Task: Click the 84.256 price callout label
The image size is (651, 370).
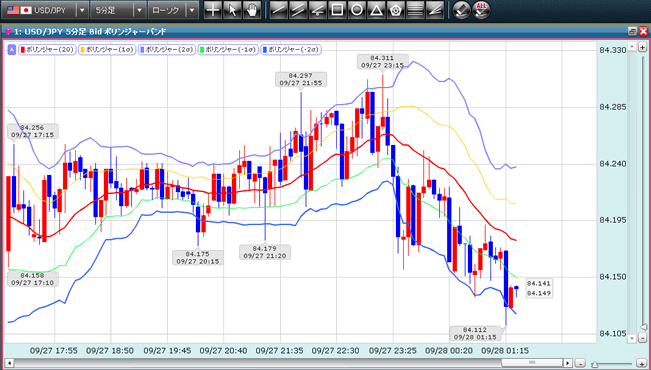Action: [32, 131]
